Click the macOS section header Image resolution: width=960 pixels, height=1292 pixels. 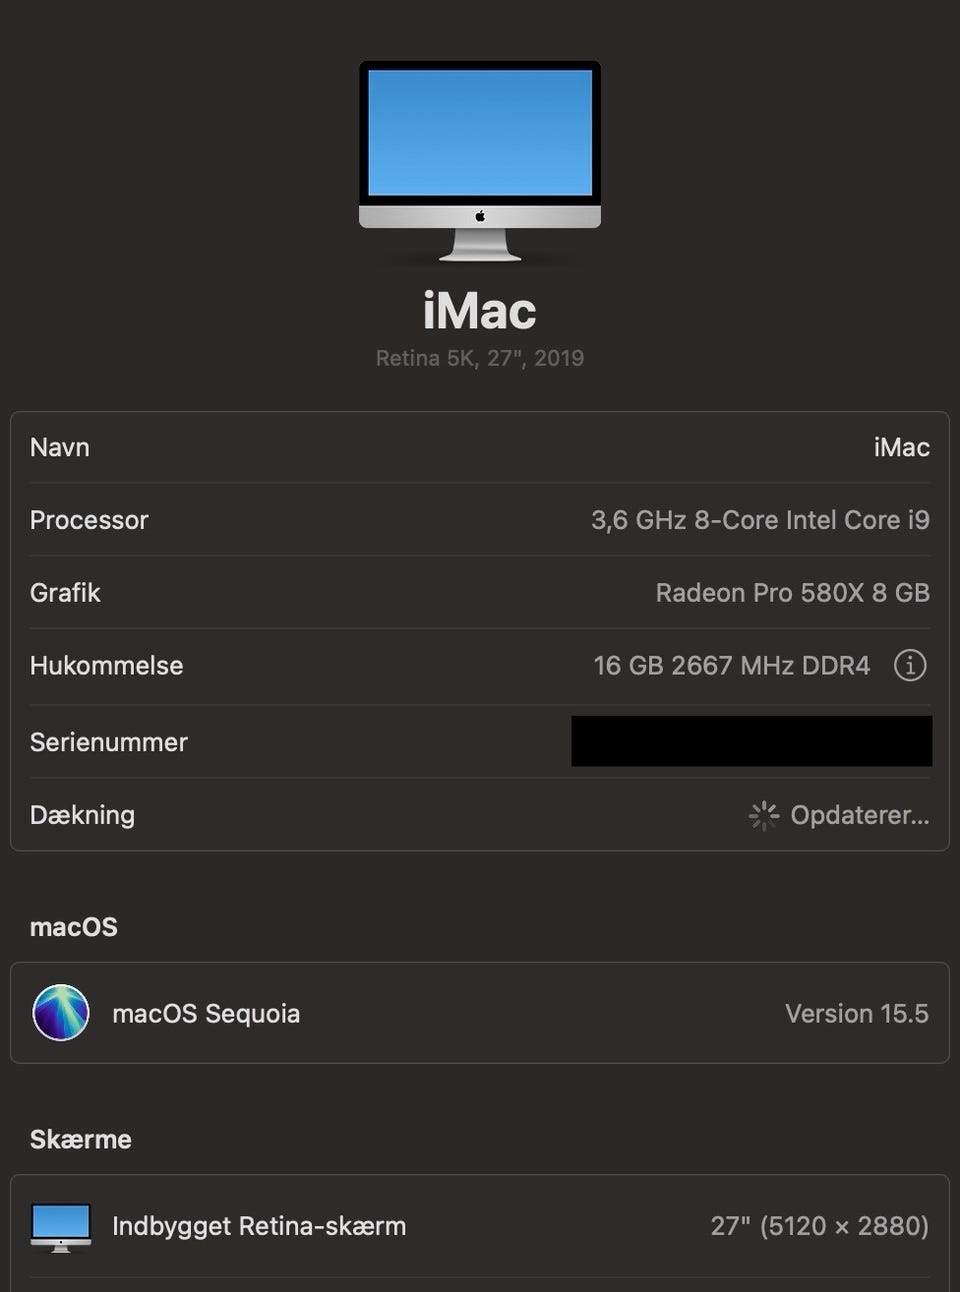pyautogui.click(x=74, y=927)
